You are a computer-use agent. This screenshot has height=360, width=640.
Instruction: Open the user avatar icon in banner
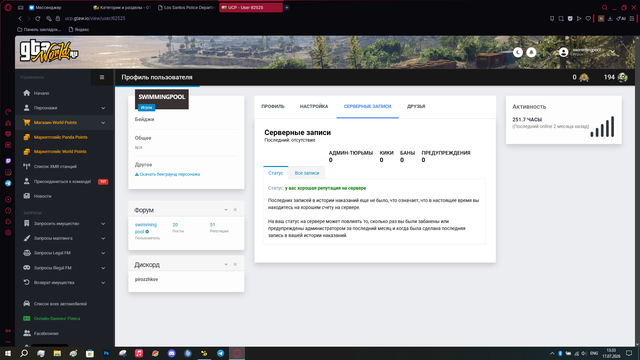(563, 52)
